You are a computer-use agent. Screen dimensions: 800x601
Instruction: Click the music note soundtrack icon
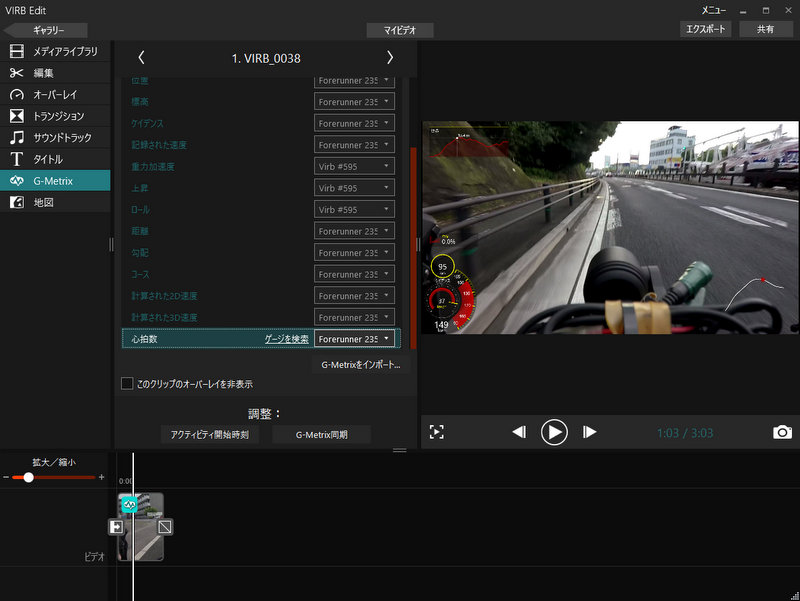pos(17,137)
